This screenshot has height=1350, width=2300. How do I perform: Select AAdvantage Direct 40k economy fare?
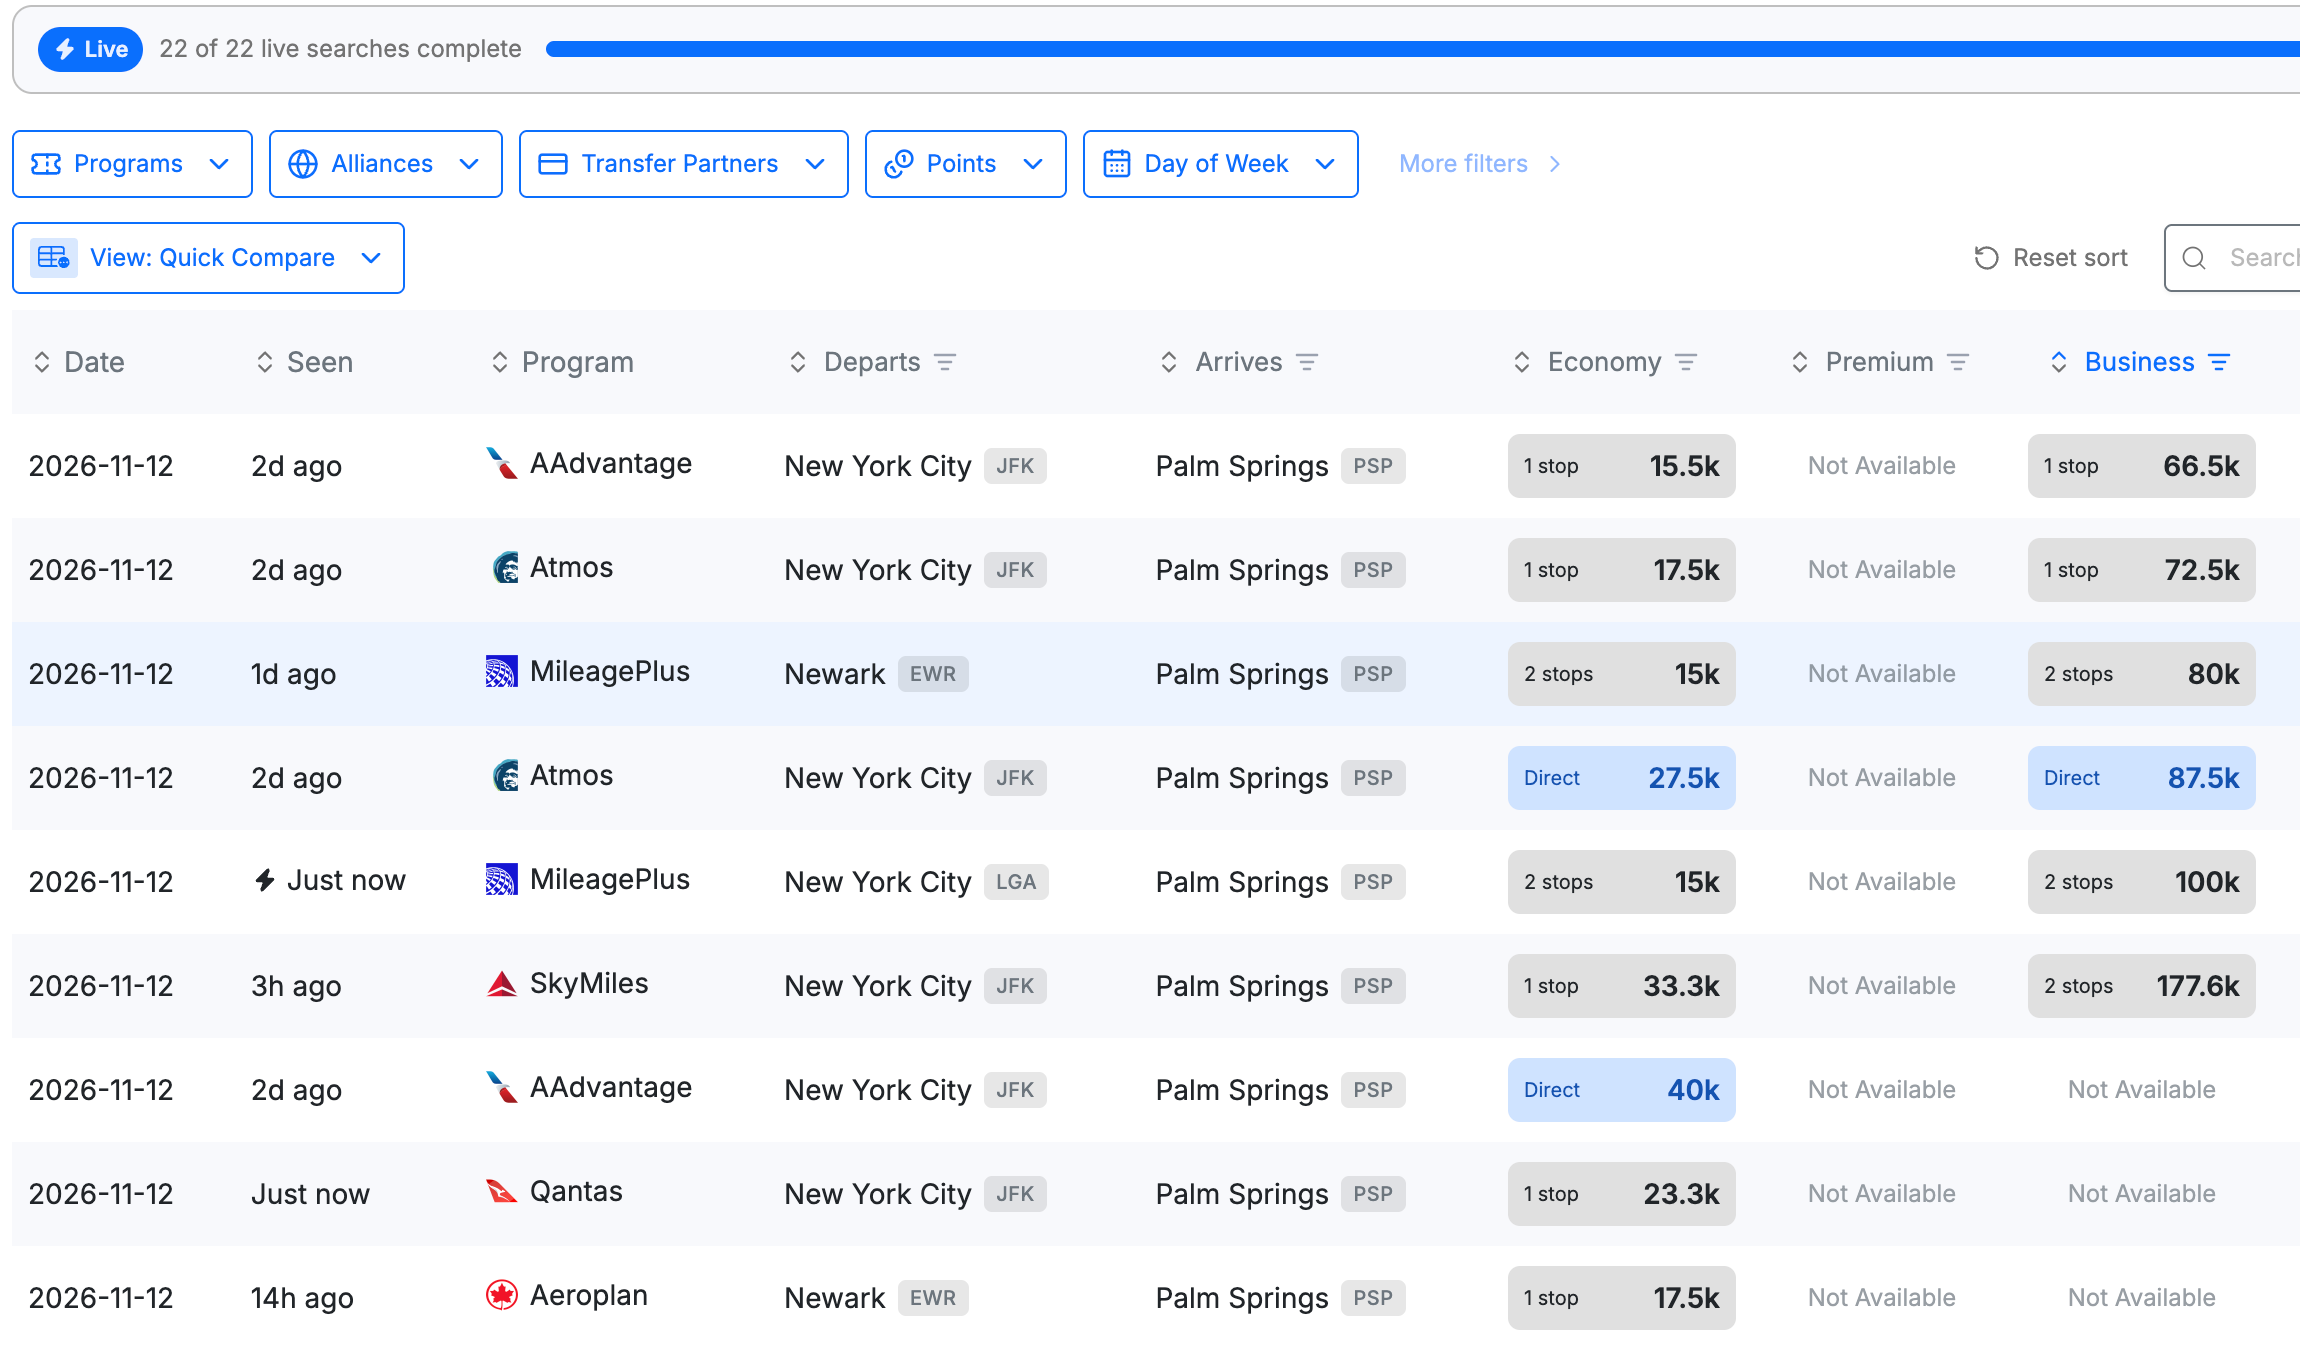click(x=1622, y=1090)
